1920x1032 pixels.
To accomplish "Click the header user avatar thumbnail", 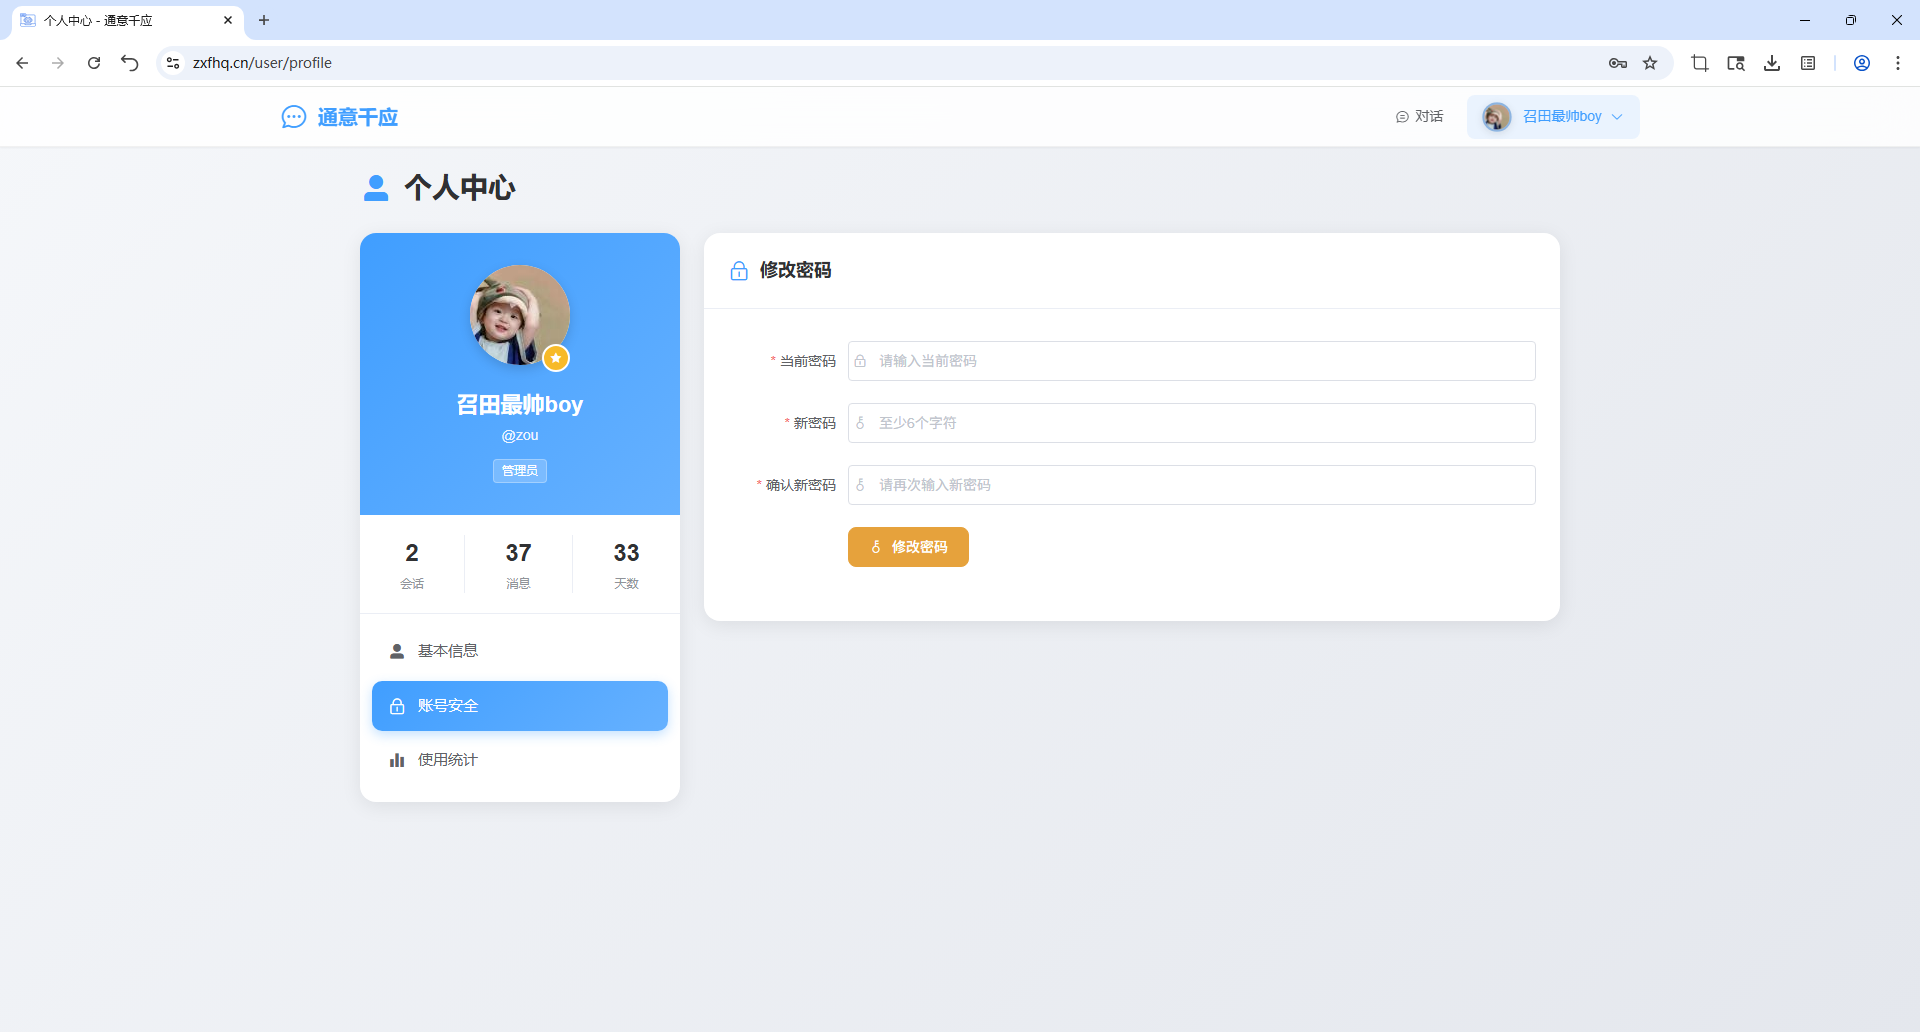I will click(x=1497, y=117).
